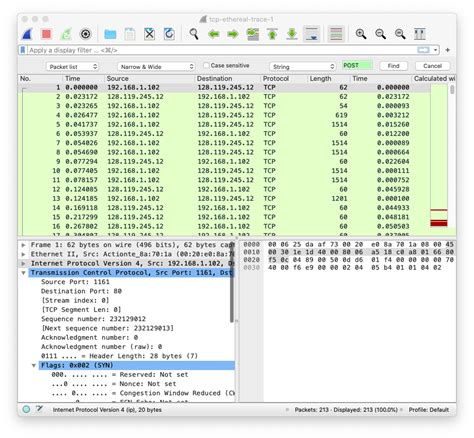This screenshot has height=438, width=474.
Task: Open the String search type dropdown
Action: coord(302,67)
